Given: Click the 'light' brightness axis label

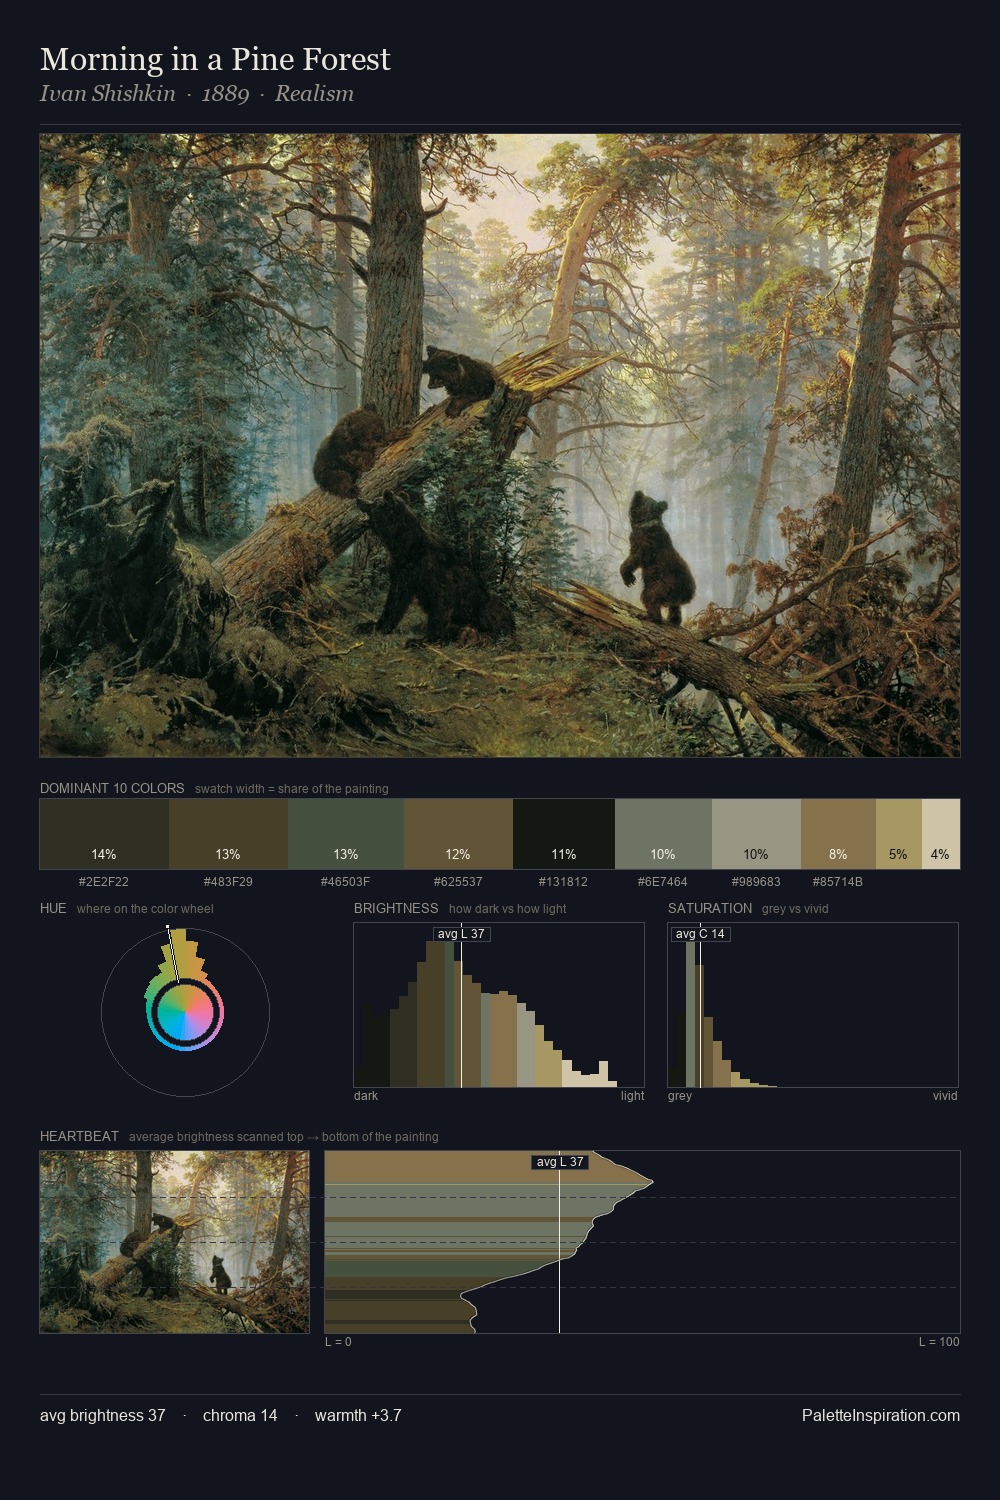Looking at the screenshot, I should 633,1096.
